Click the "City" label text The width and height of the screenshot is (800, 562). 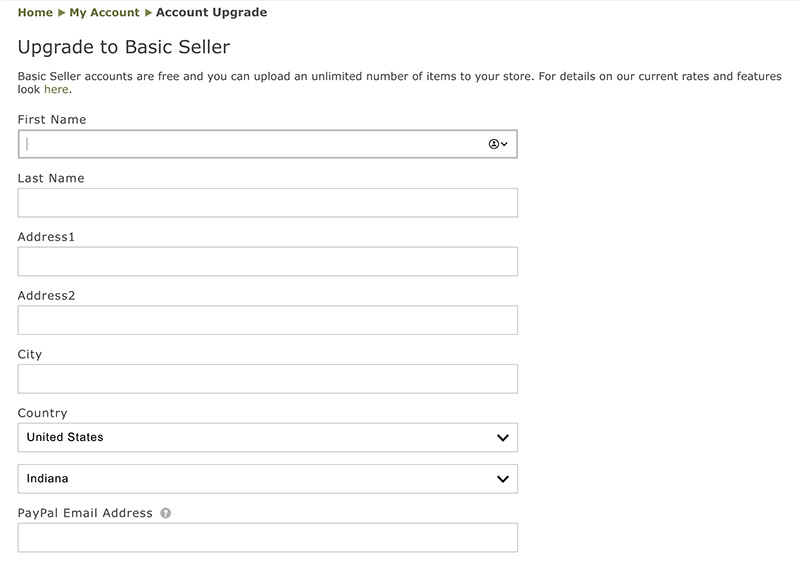[x=30, y=355]
